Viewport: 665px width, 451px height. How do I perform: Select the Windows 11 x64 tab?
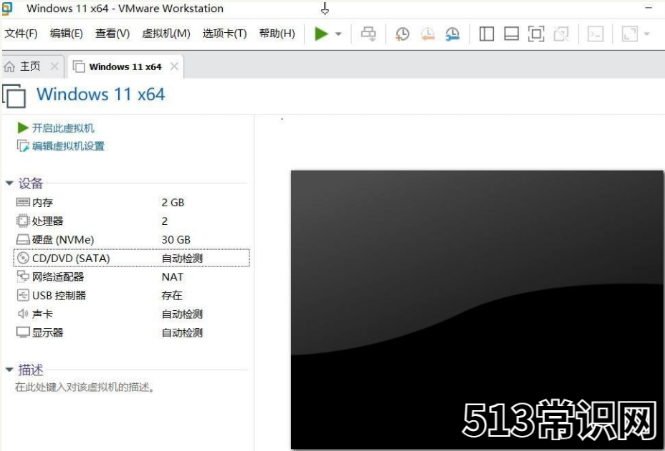tap(125, 67)
